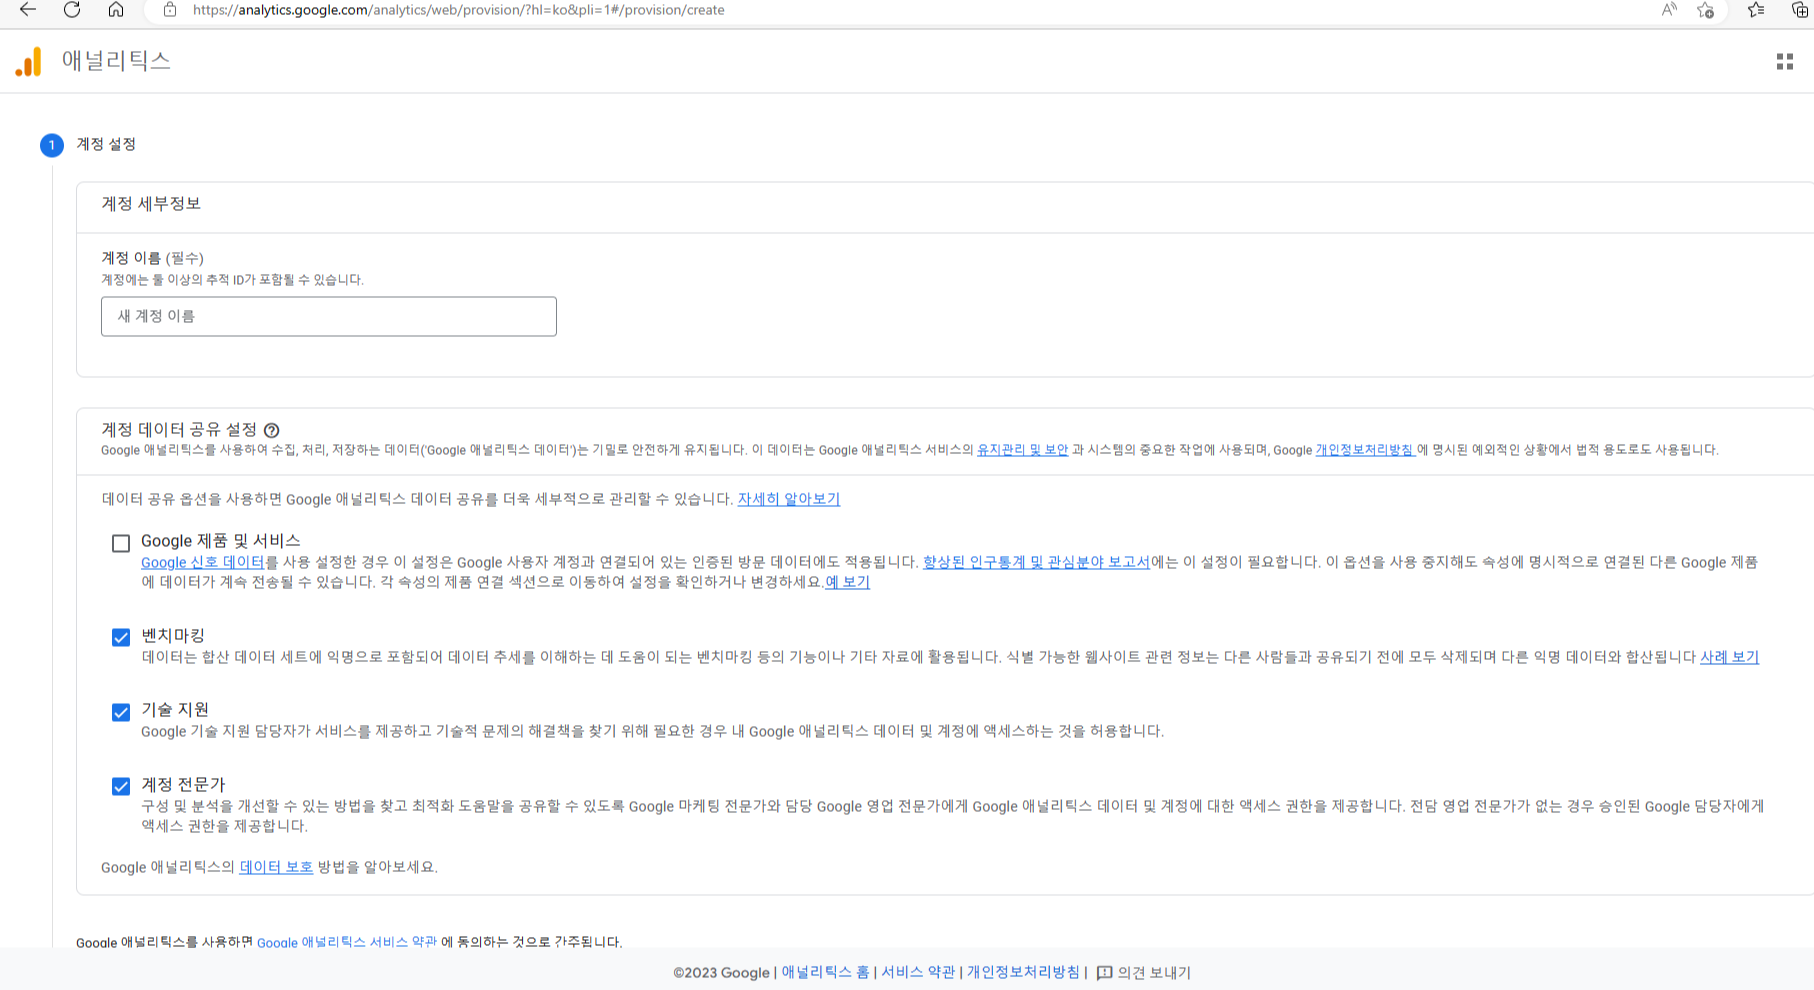The image size is (1814, 990).
Task: Click the 계정 세부정보 heading
Action: 151,203
